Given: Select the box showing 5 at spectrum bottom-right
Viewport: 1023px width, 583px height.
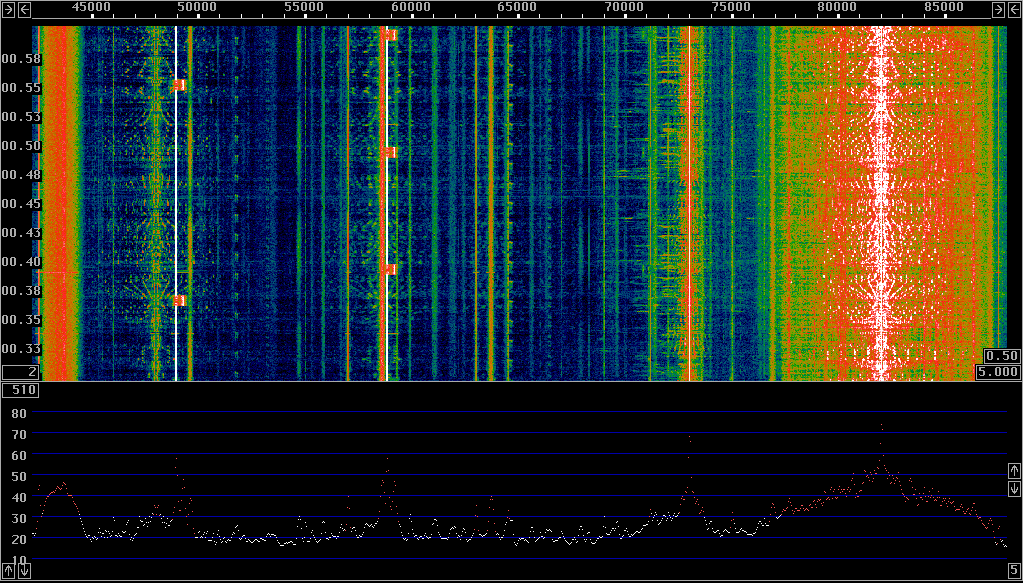Looking at the screenshot, I should click(x=1014, y=571).
